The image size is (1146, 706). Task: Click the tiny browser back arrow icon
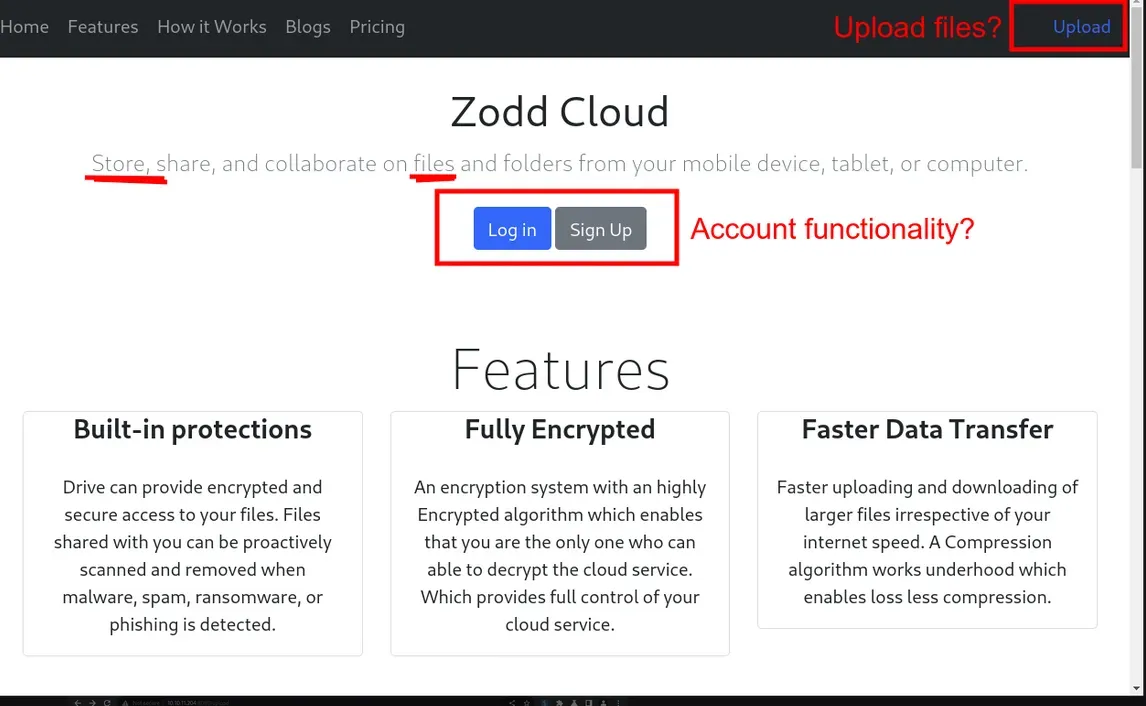point(77,702)
